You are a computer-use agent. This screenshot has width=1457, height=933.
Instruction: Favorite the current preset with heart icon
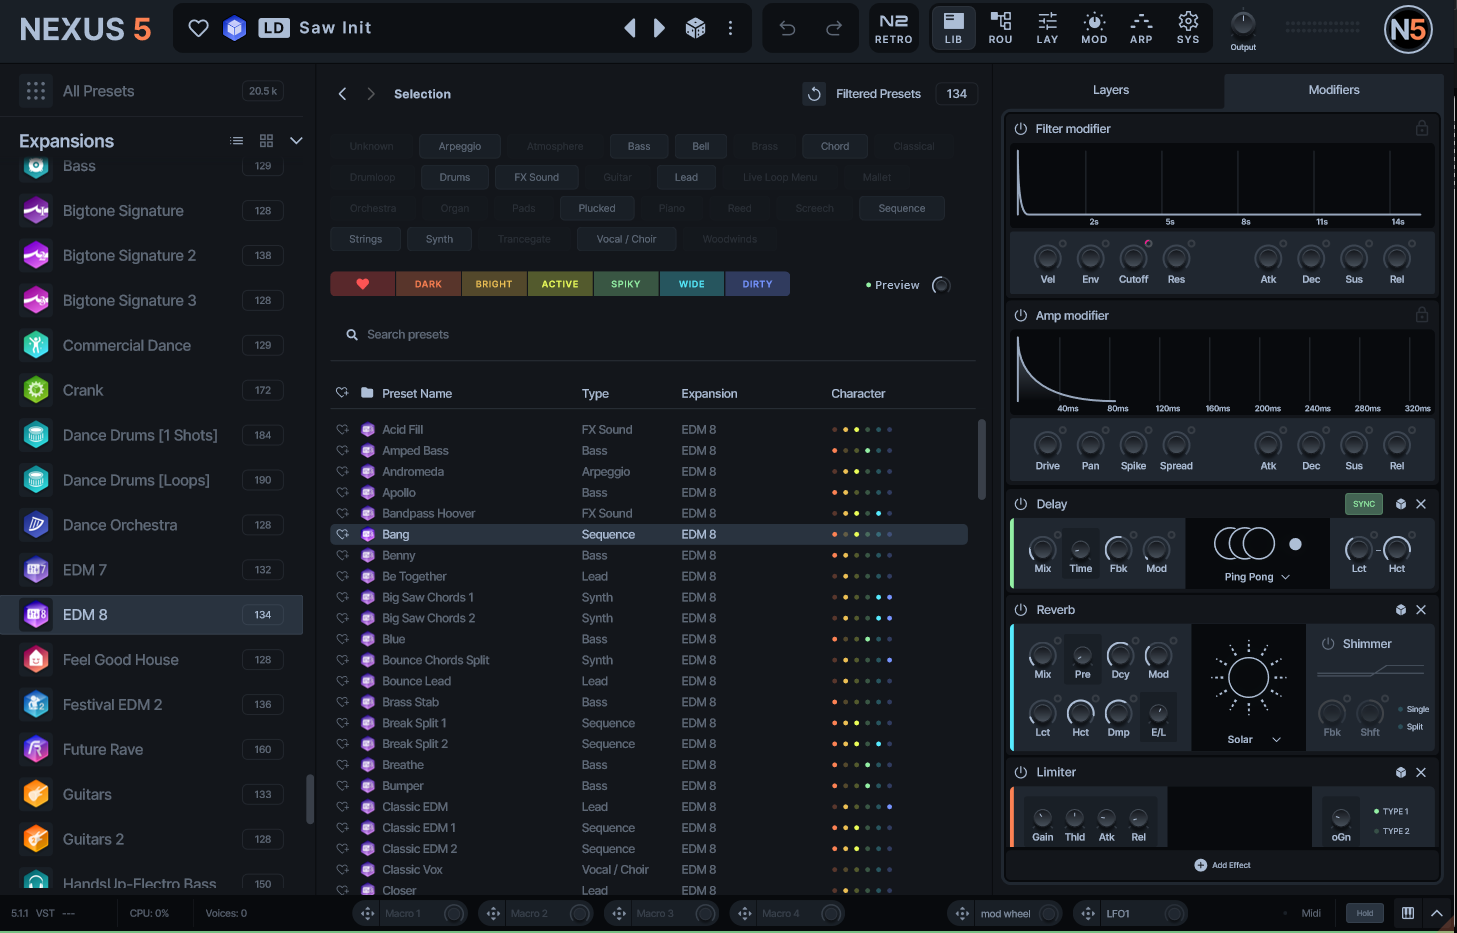[199, 28]
